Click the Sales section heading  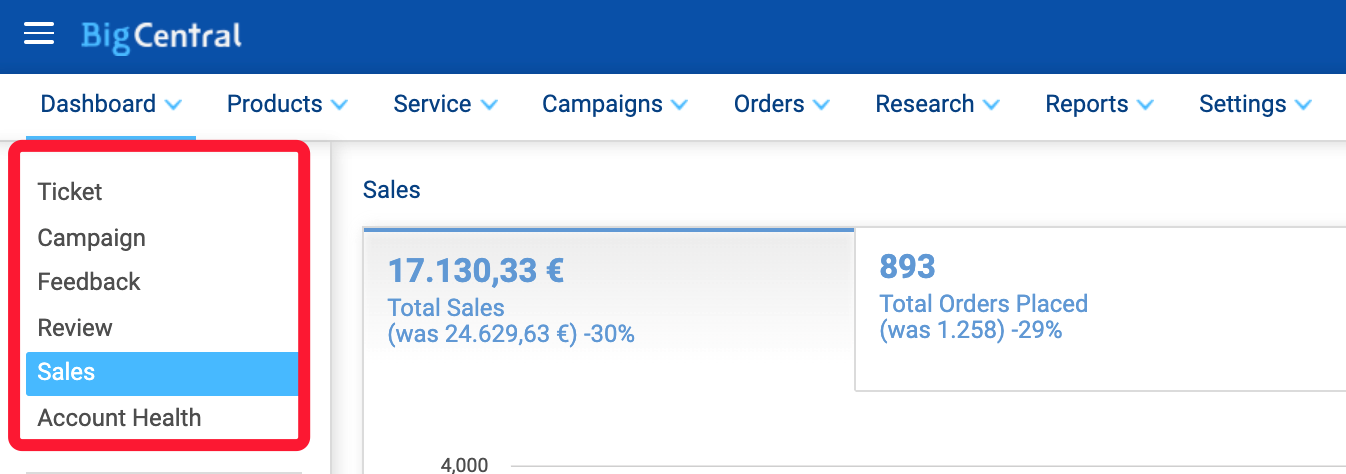[x=392, y=190]
